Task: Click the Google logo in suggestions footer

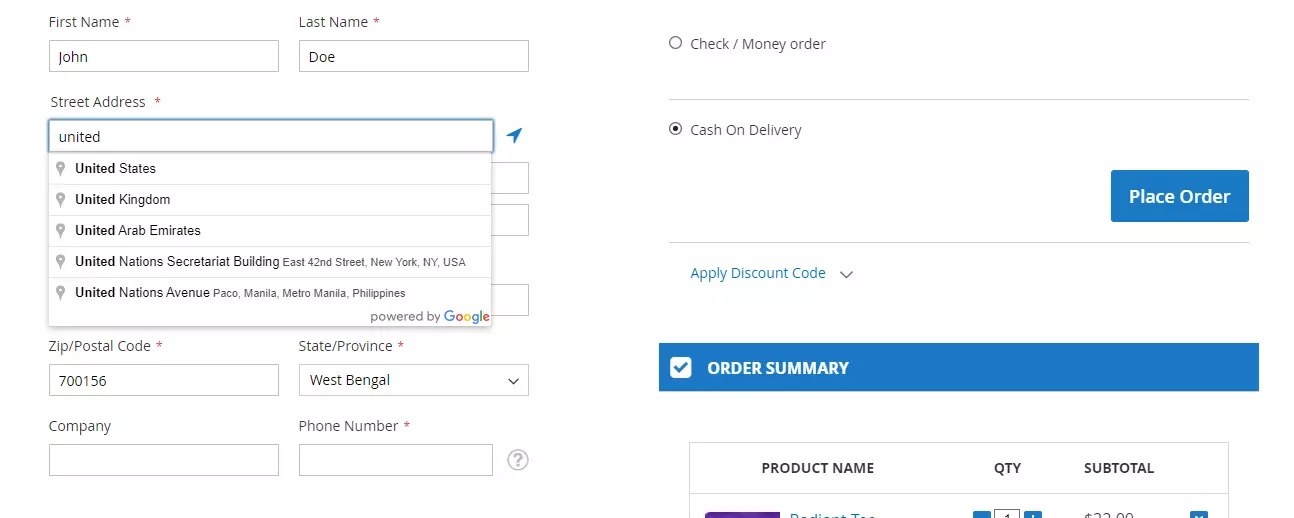Action: click(x=467, y=316)
